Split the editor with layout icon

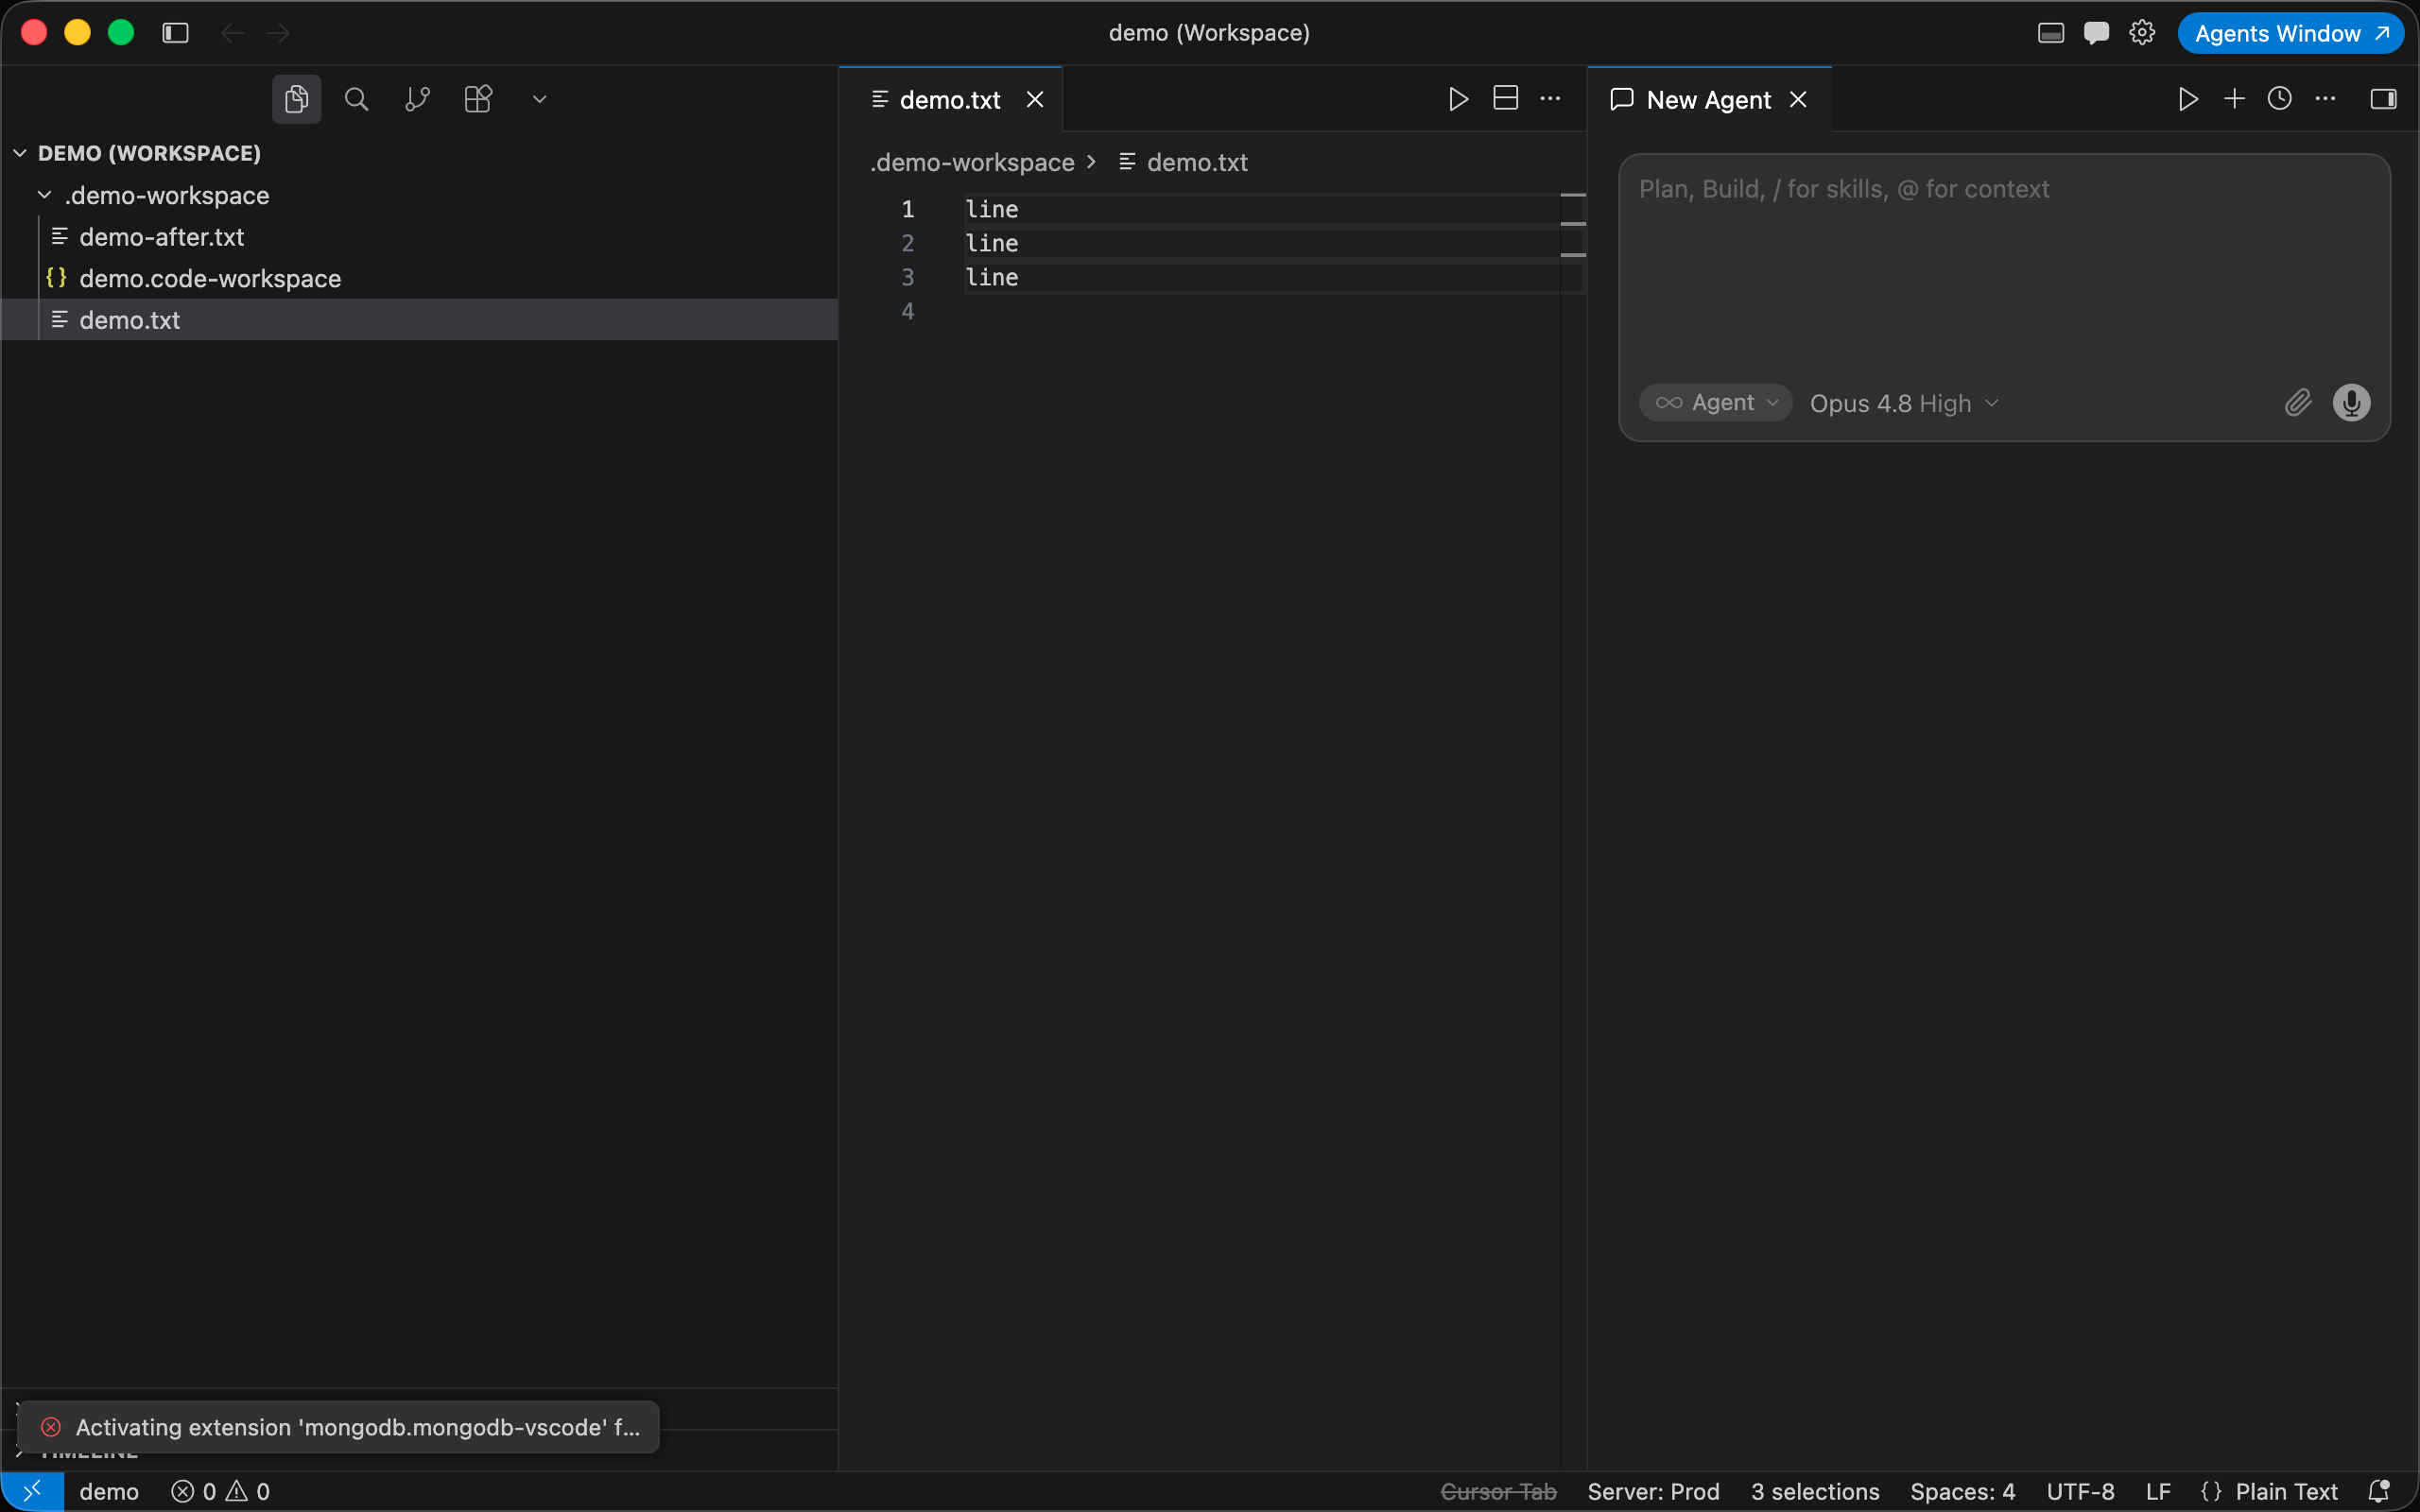[x=1505, y=98]
